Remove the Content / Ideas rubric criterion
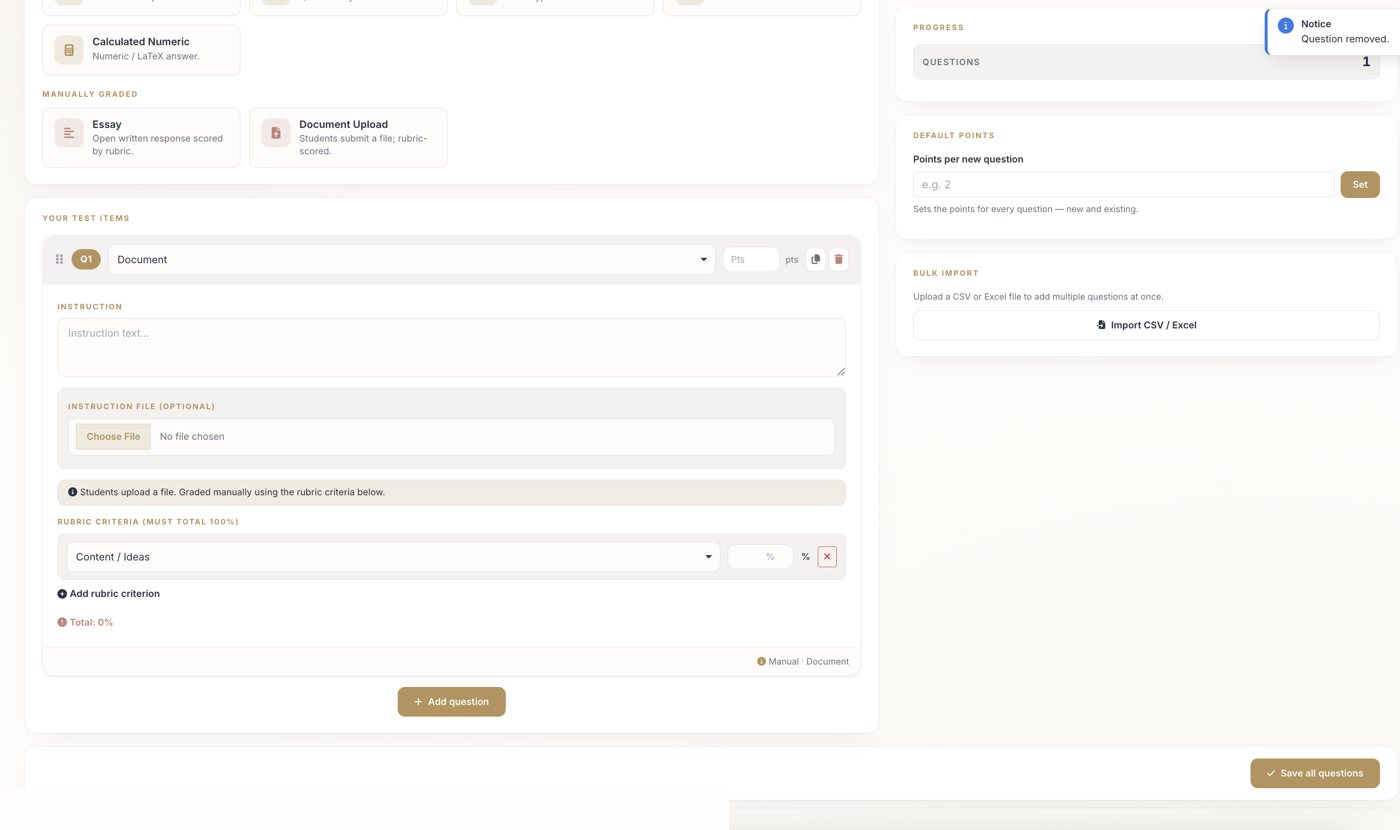This screenshot has width=1400, height=830. pos(827,557)
